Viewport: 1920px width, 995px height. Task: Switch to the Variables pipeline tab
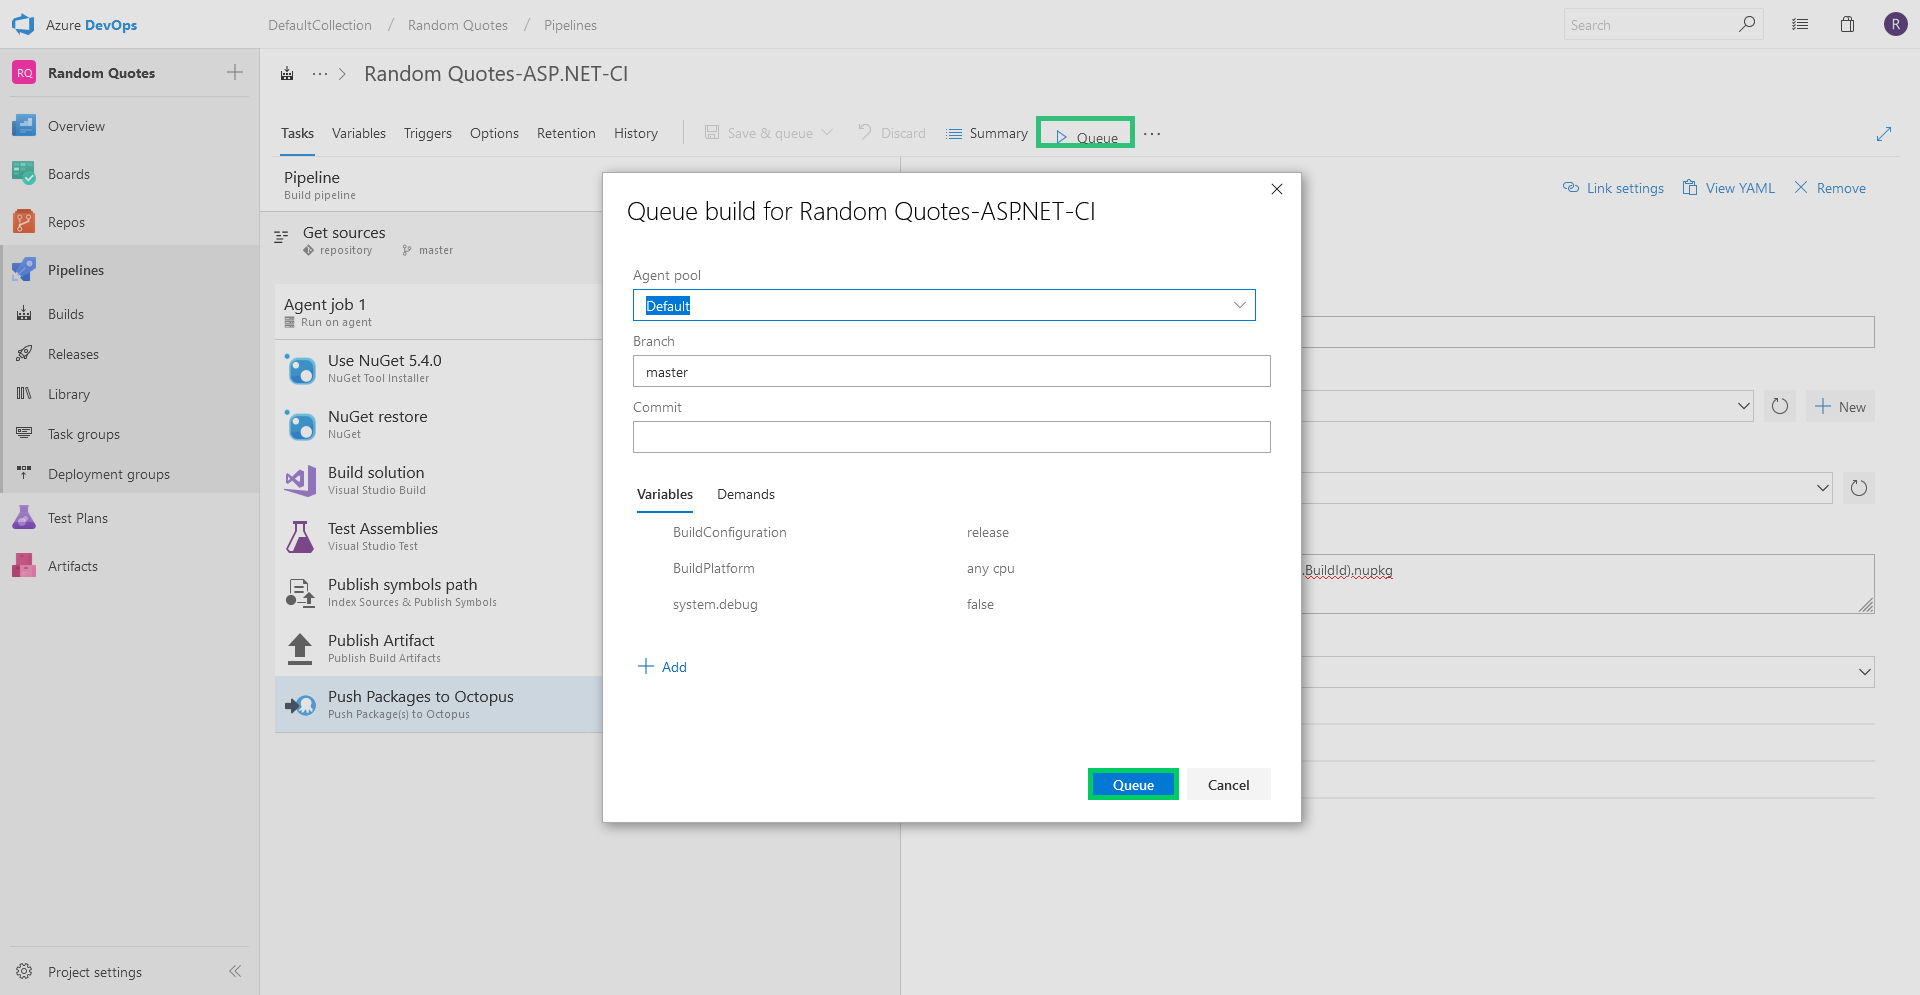click(359, 133)
